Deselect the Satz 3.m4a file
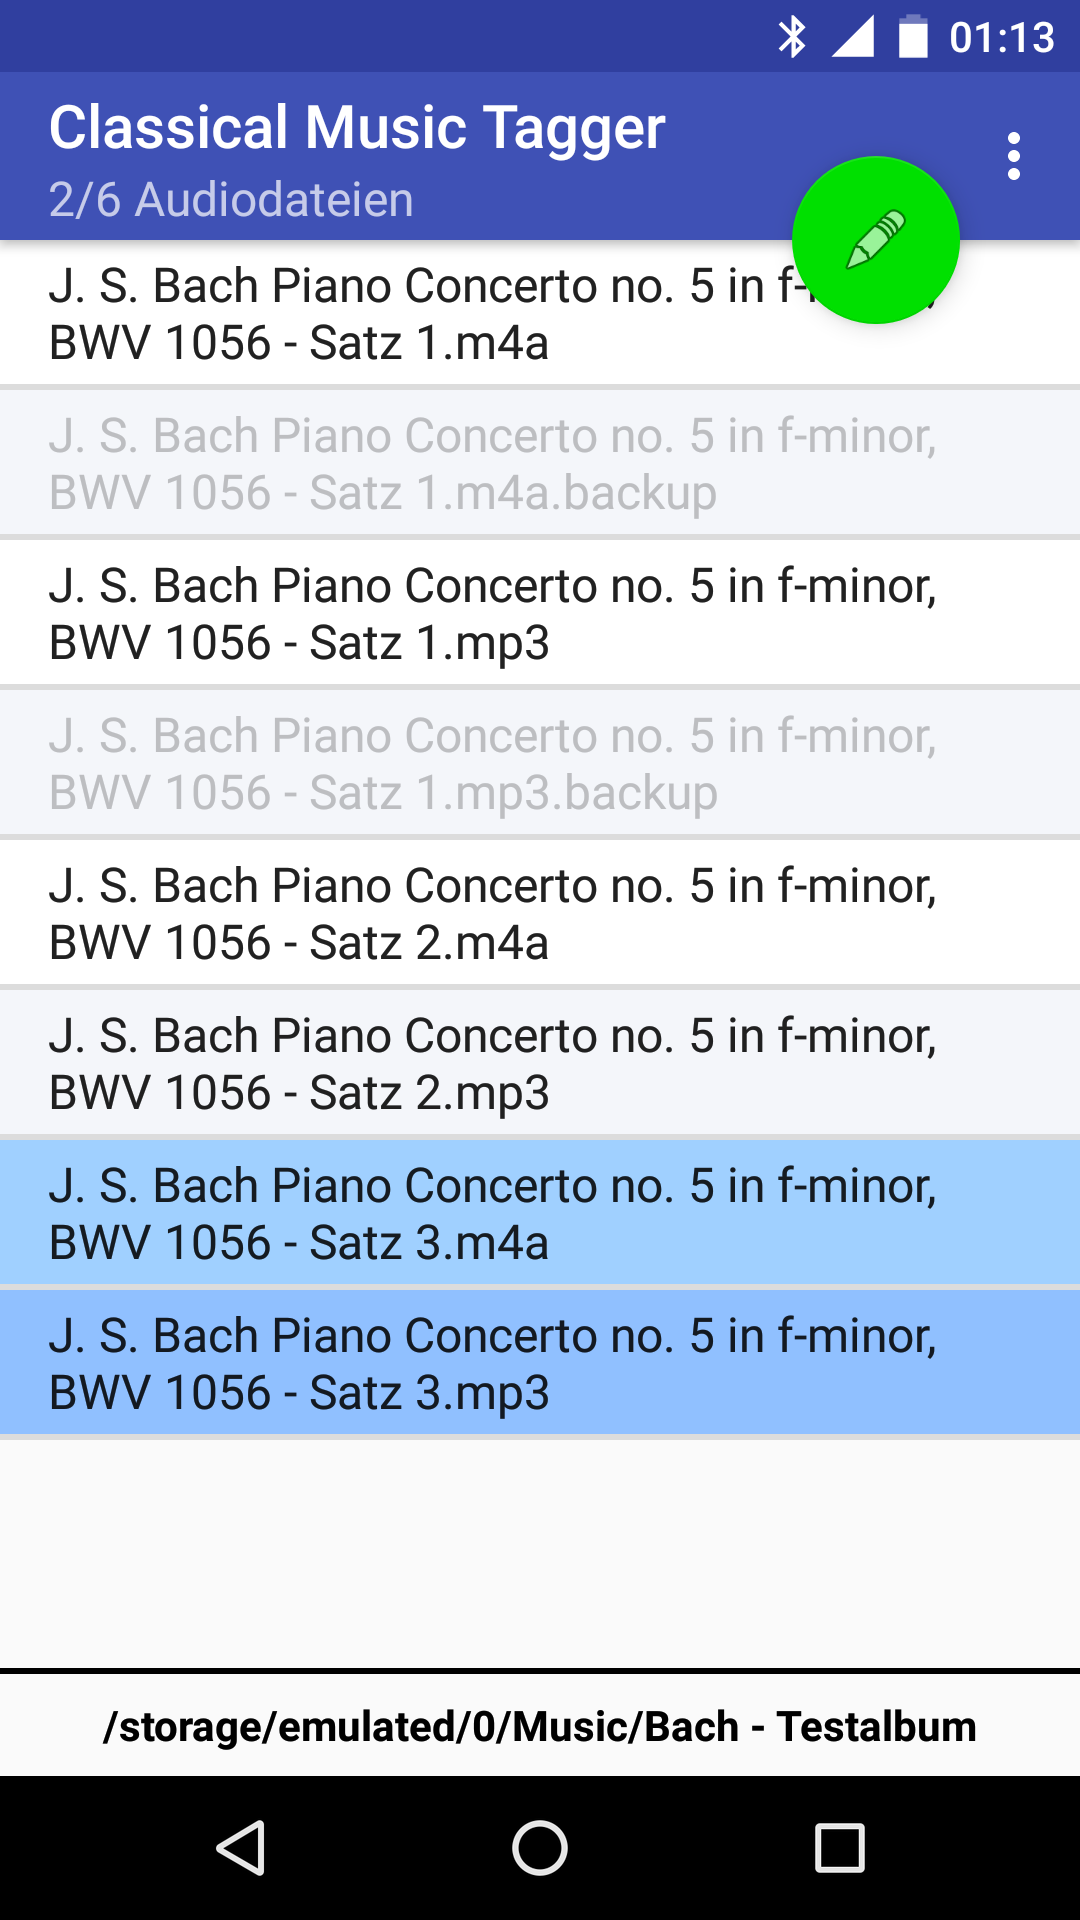Image resolution: width=1080 pixels, height=1920 pixels. point(540,1213)
